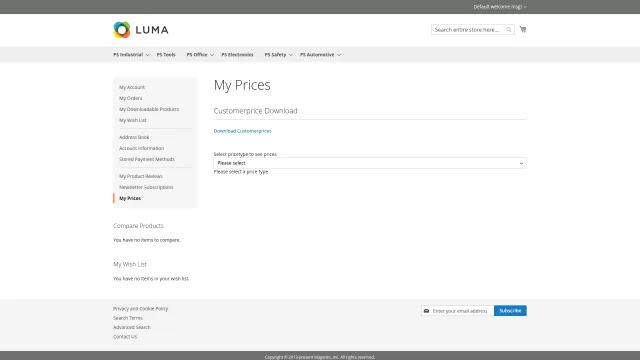Open the welcome message account dropdown
640x360 pixels.
500,7
